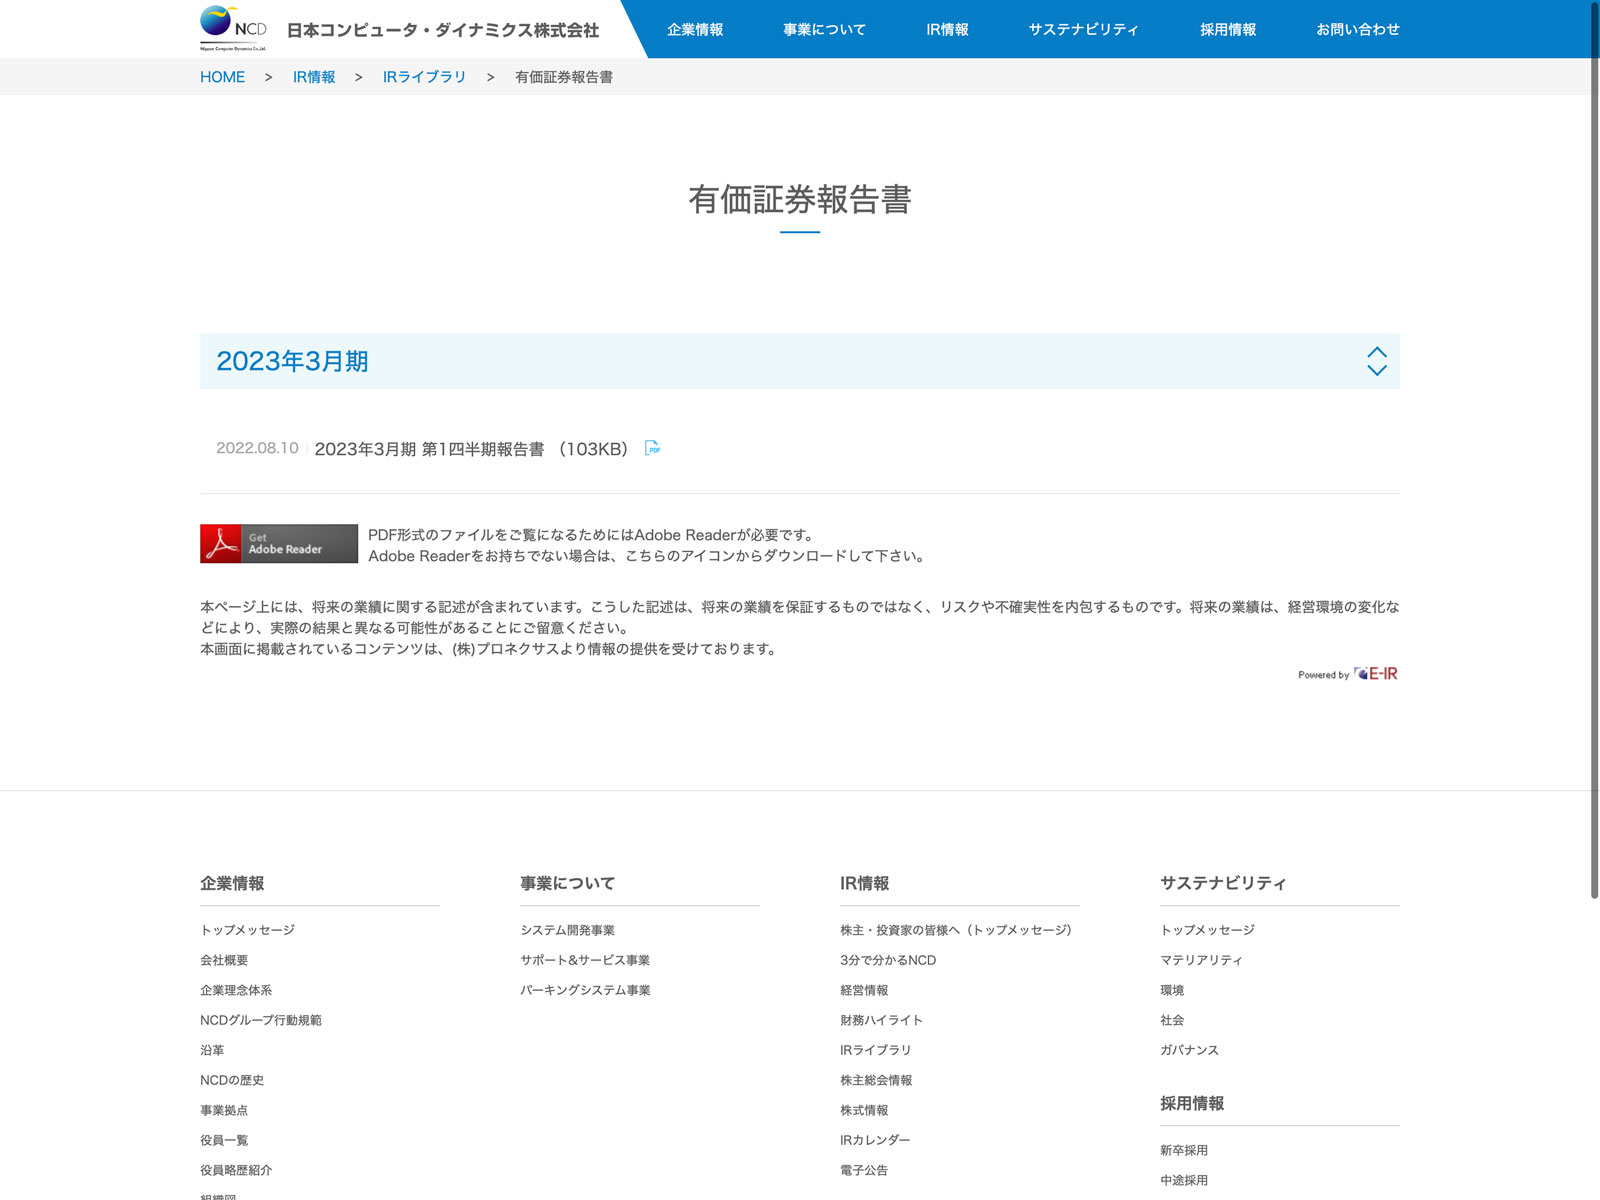Open footer 役員一覧 link
The width and height of the screenshot is (1600, 1200).
(x=224, y=1140)
